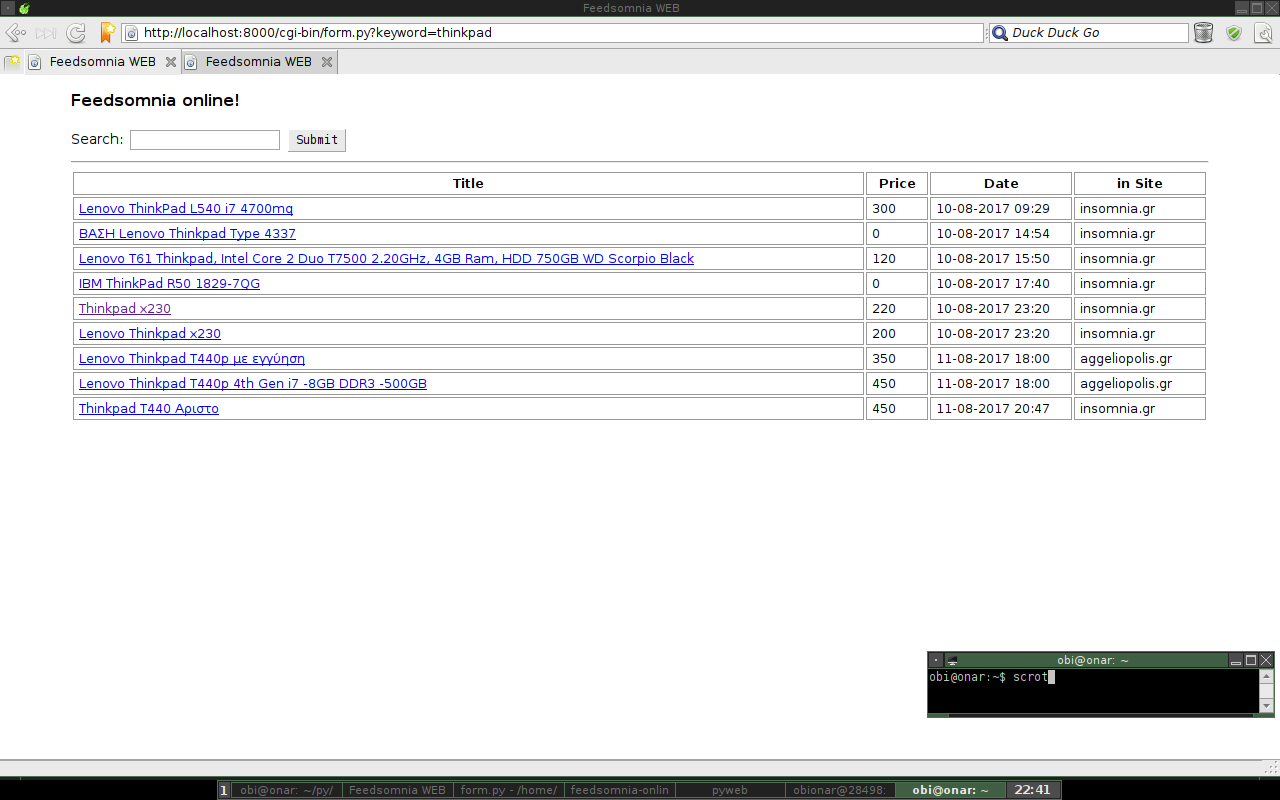Viewport: 1280px width, 800px height.
Task: Click the workspace 1 indicator in the taskbar
Action: pyautogui.click(x=224, y=790)
